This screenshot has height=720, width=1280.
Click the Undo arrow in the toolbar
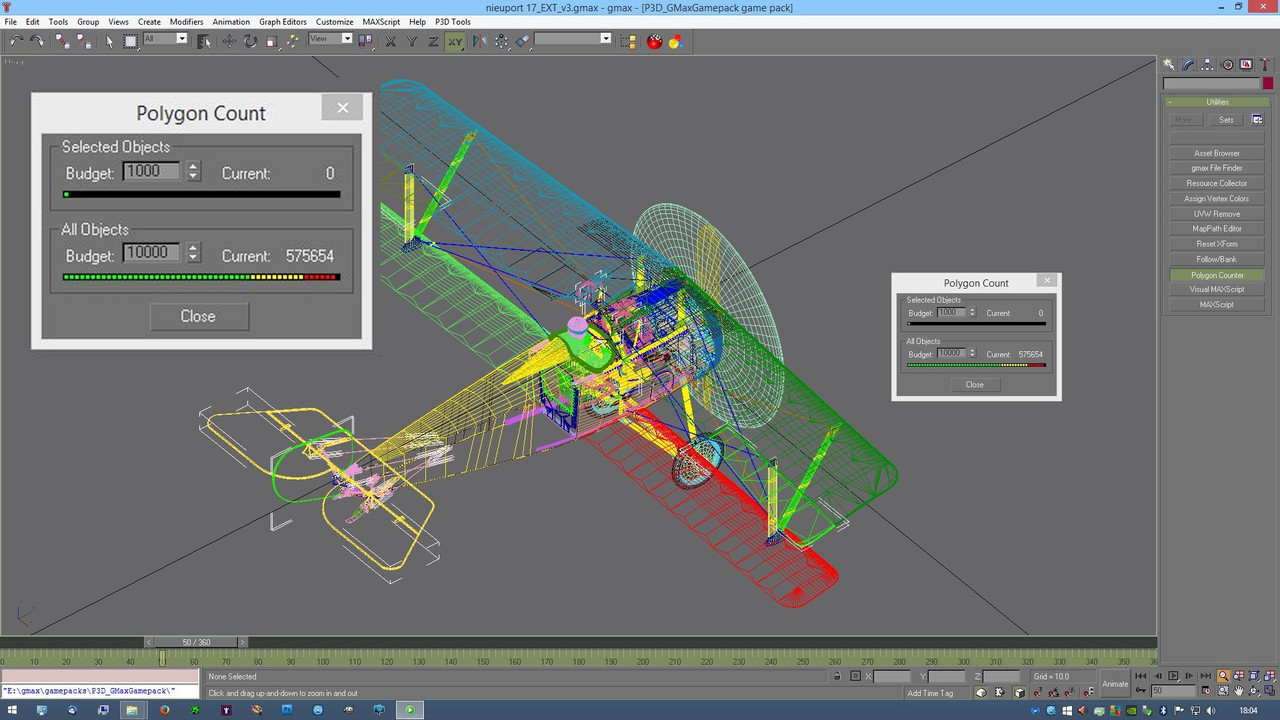point(16,41)
